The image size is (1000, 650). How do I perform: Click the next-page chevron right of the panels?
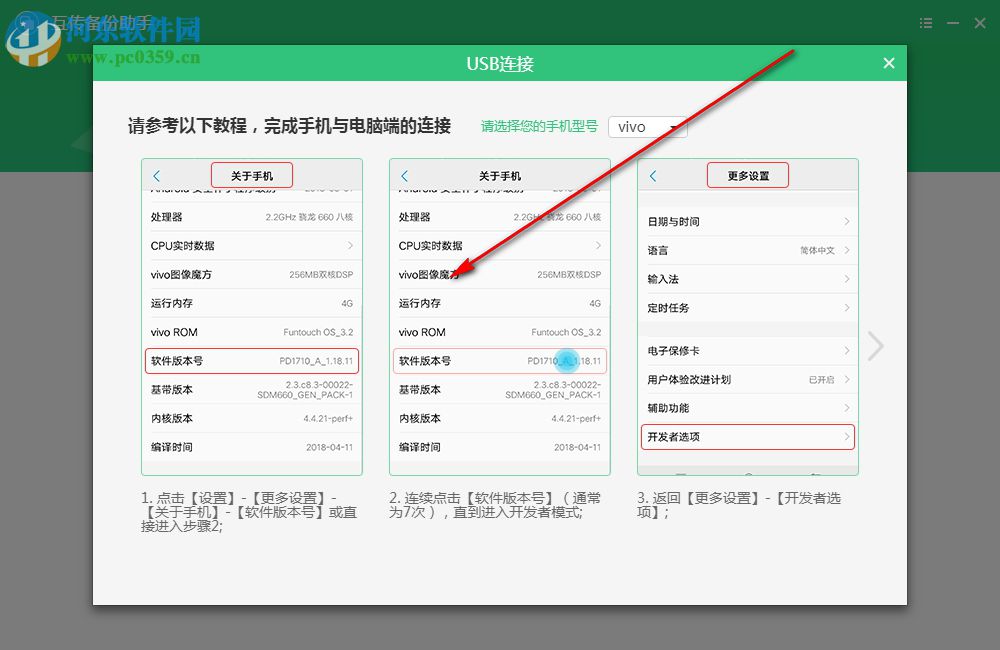pos(875,345)
